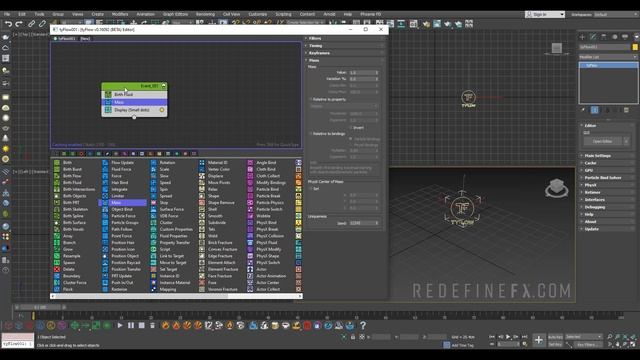This screenshot has height=360, width=640.
Task: Choose the Surface Force operator
Action: pyautogui.click(x=171, y=209)
